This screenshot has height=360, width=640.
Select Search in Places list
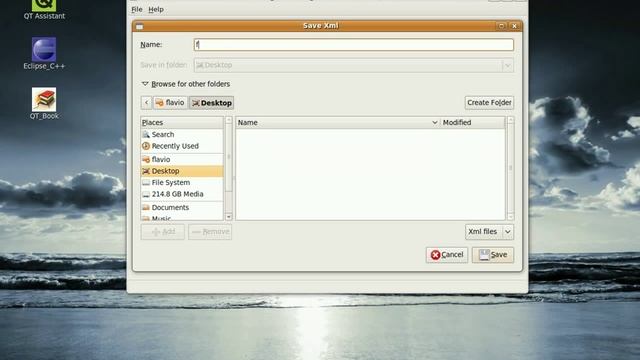click(x=182, y=134)
